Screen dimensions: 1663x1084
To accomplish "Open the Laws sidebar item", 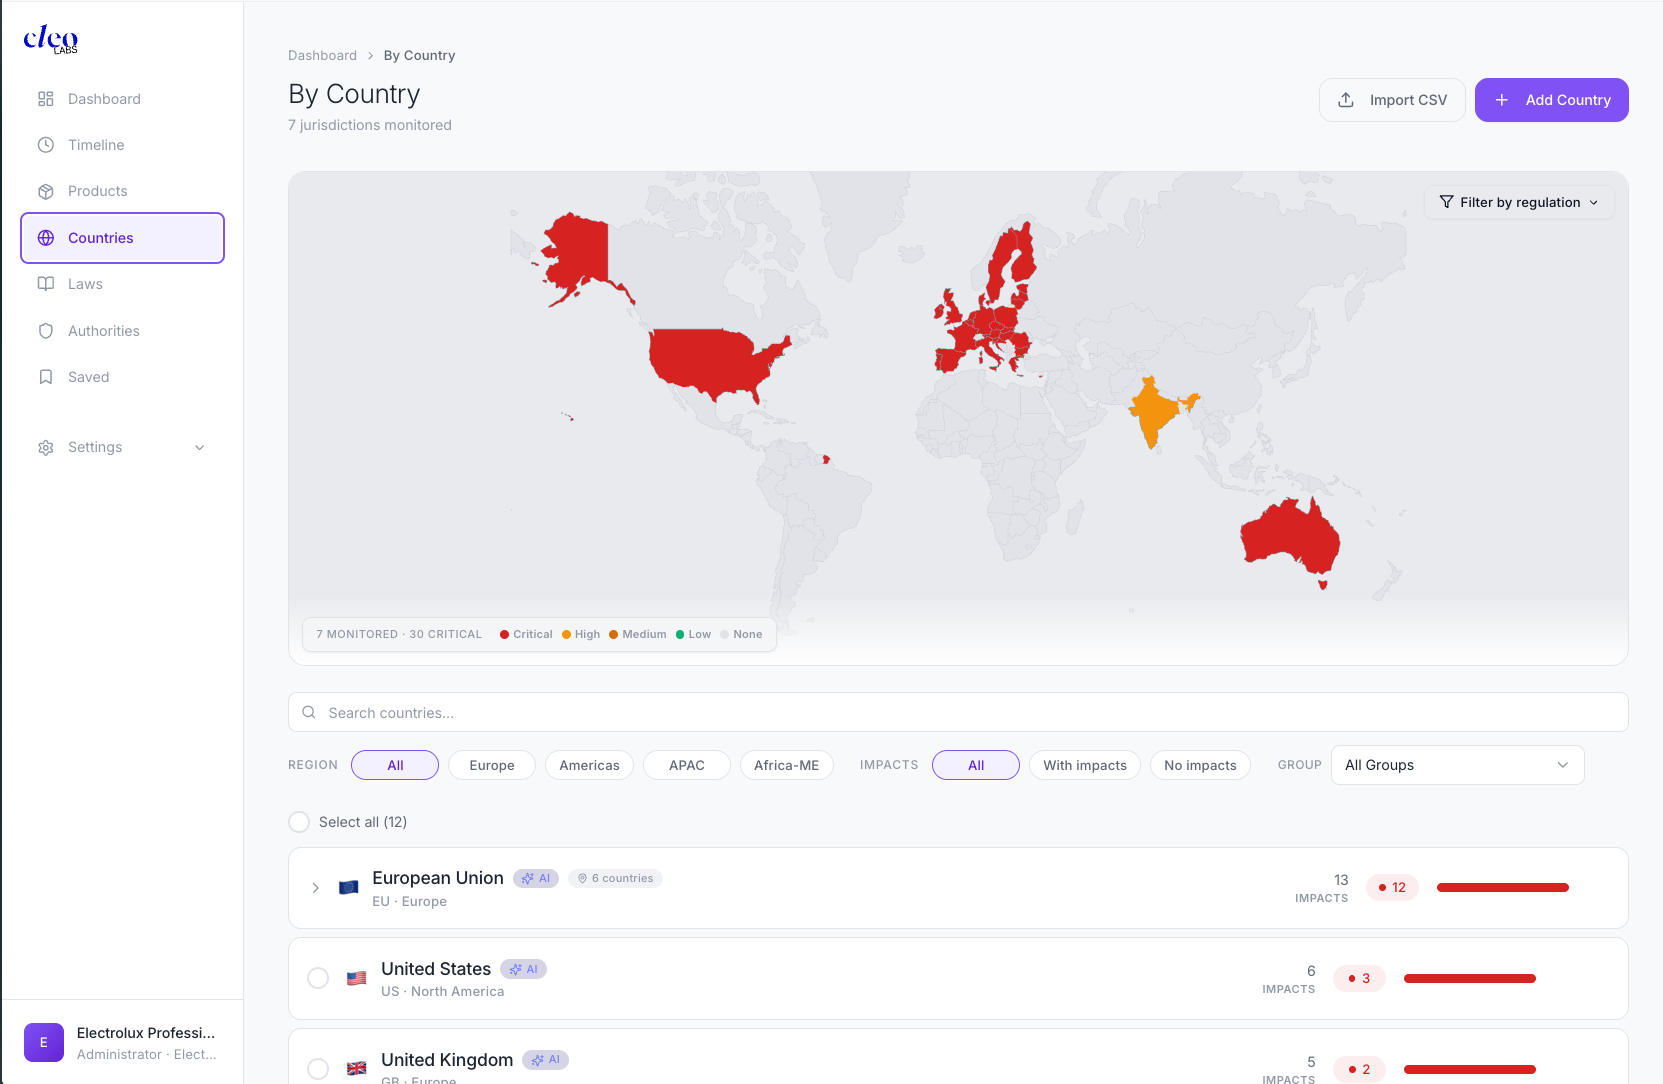I will (122, 284).
